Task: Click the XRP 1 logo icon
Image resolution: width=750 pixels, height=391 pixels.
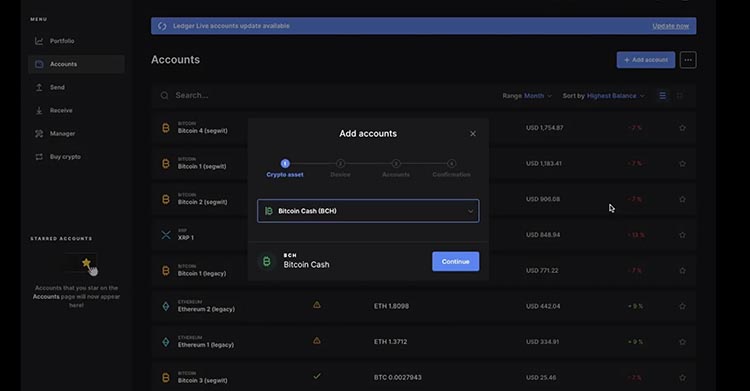Action: tap(166, 235)
